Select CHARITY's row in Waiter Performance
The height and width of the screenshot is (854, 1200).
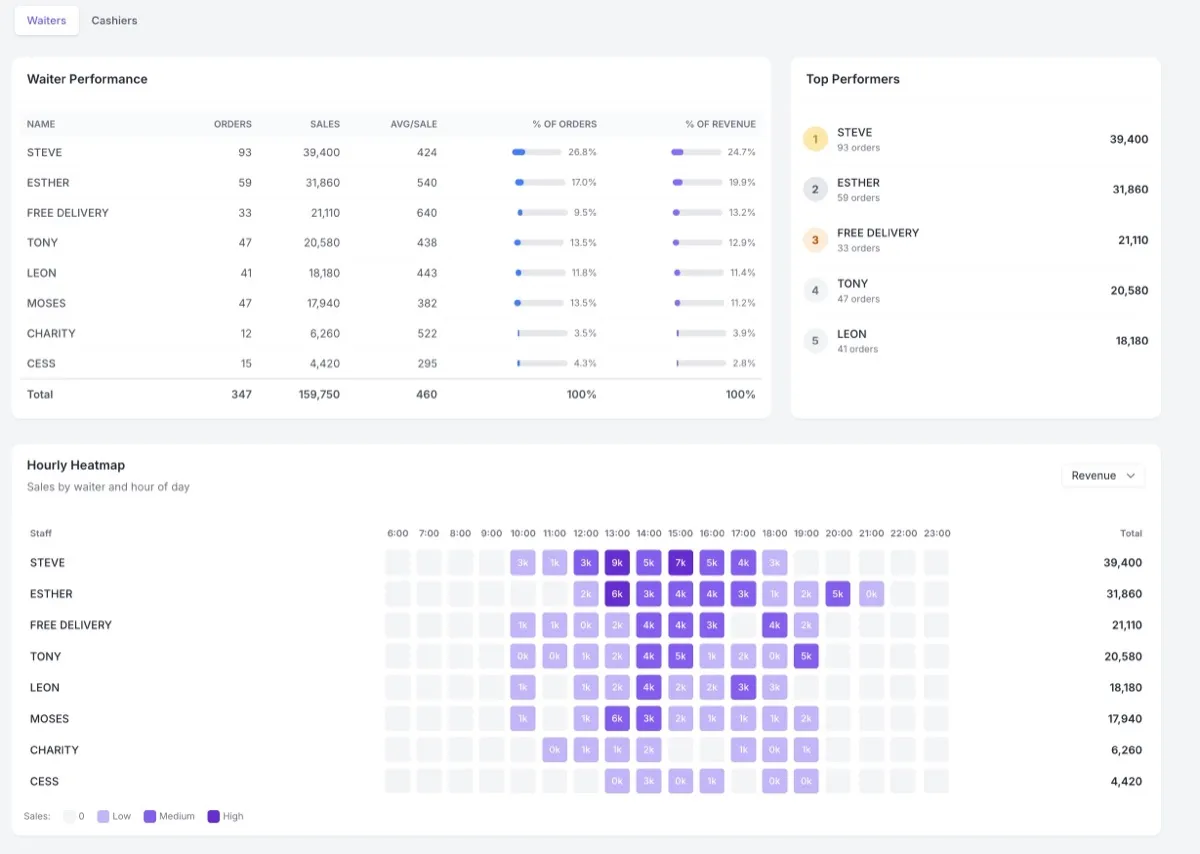(x=300, y=333)
